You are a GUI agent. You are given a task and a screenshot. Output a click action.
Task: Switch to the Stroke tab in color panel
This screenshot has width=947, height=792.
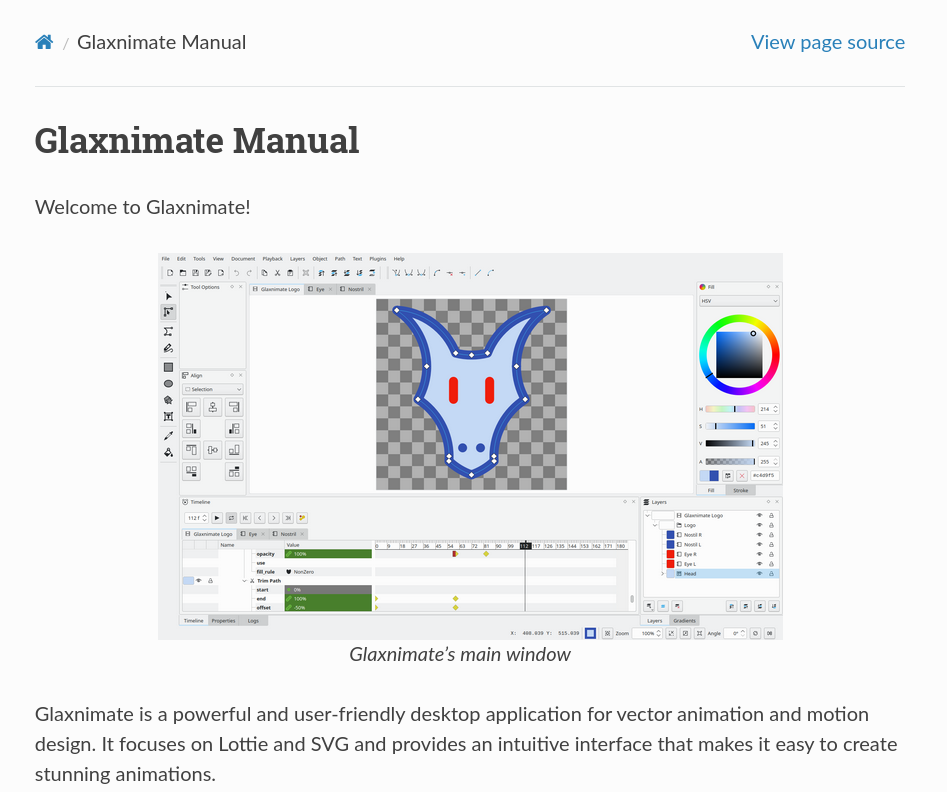click(x=740, y=491)
